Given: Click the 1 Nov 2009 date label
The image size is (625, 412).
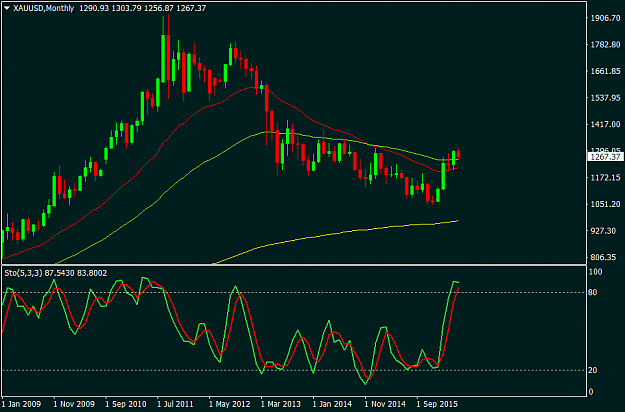Looking at the screenshot, I should [74, 404].
